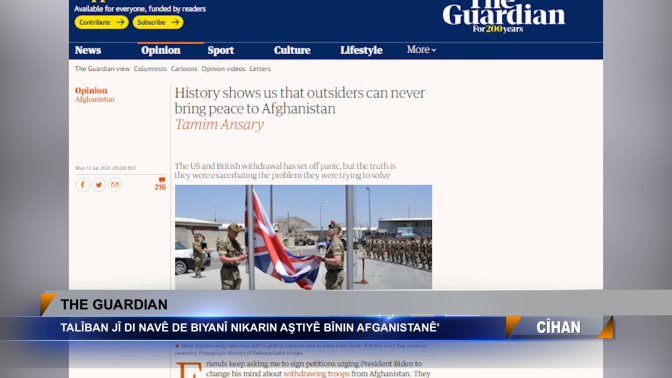Open the Columnists sublink

coord(150,69)
